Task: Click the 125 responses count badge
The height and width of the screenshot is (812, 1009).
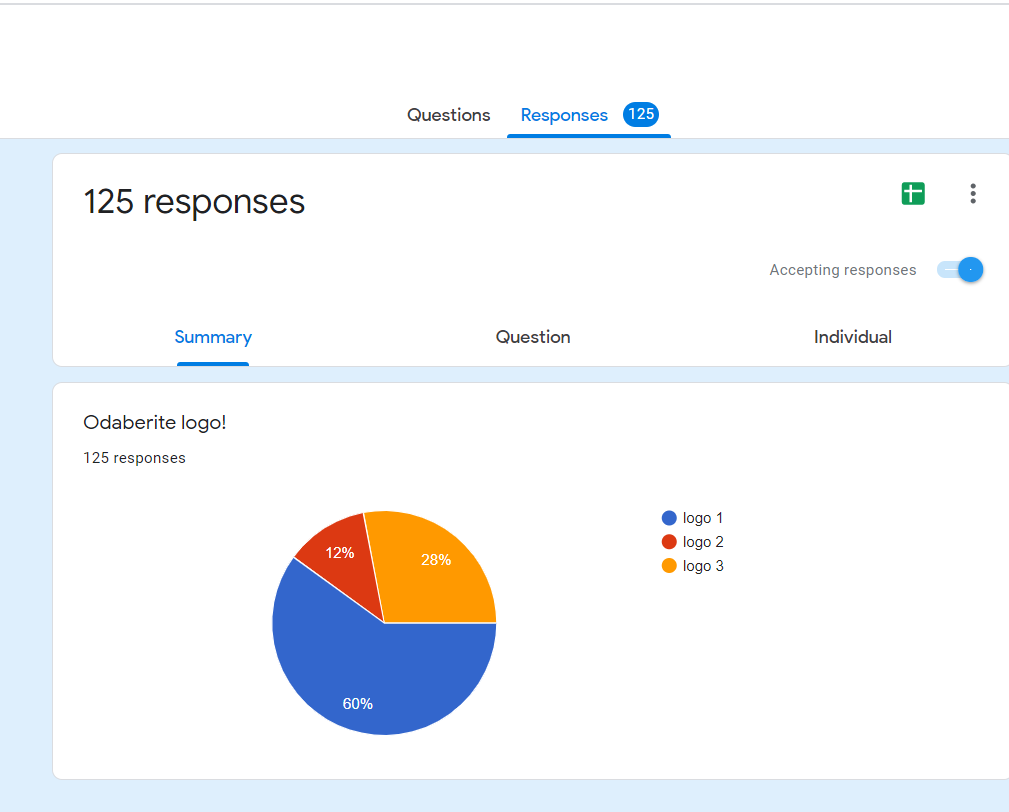Action: click(x=641, y=115)
